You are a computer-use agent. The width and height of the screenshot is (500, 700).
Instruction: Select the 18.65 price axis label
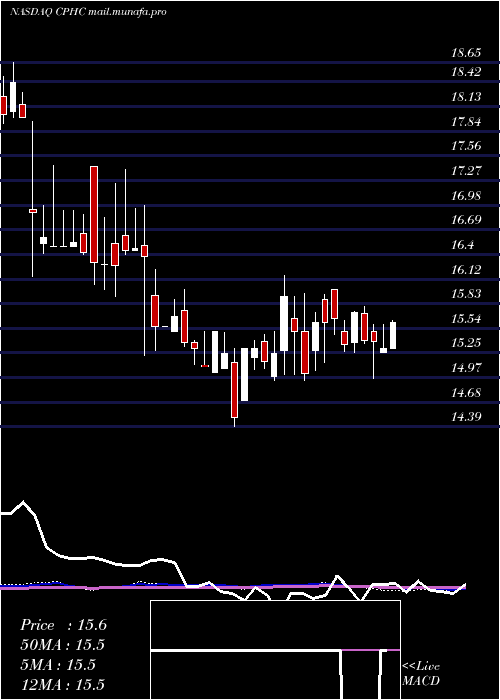point(466,53)
